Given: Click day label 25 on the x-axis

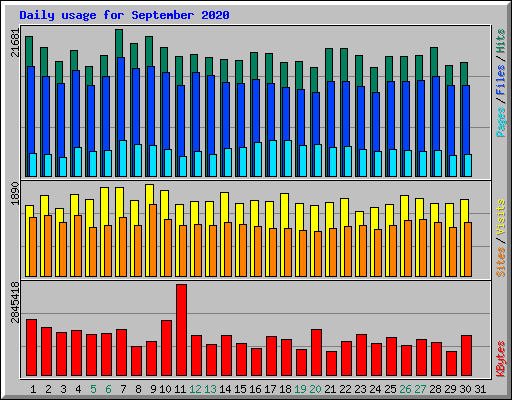Looking at the screenshot, I should coord(390,389).
